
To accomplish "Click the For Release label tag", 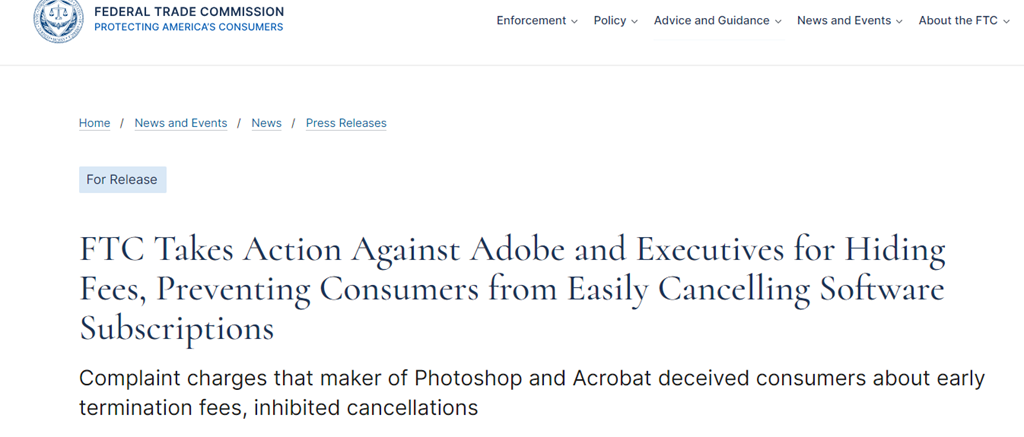I will pyautogui.click(x=122, y=180).
